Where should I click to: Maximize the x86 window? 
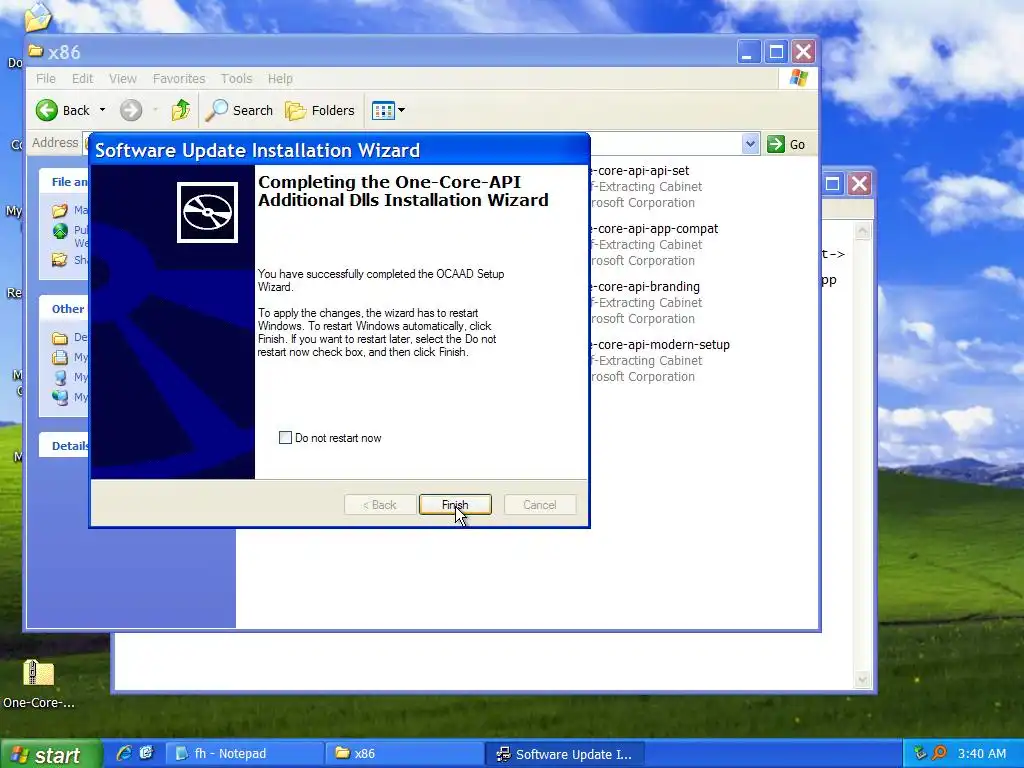click(776, 52)
